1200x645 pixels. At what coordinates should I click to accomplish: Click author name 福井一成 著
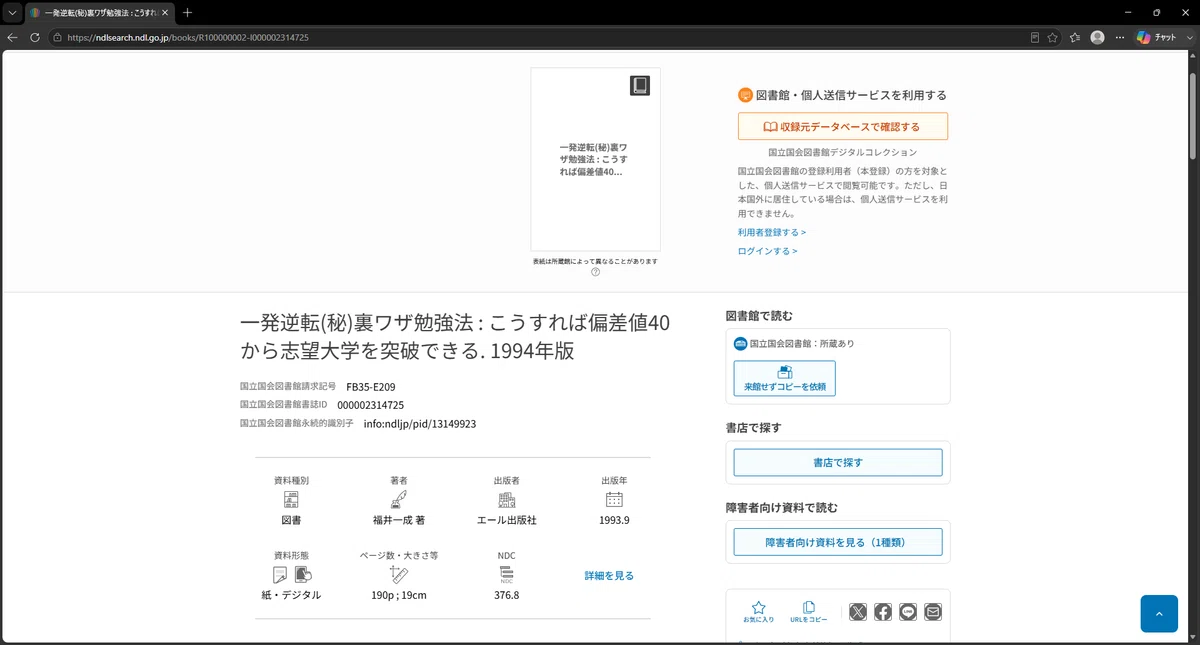[x=399, y=520]
